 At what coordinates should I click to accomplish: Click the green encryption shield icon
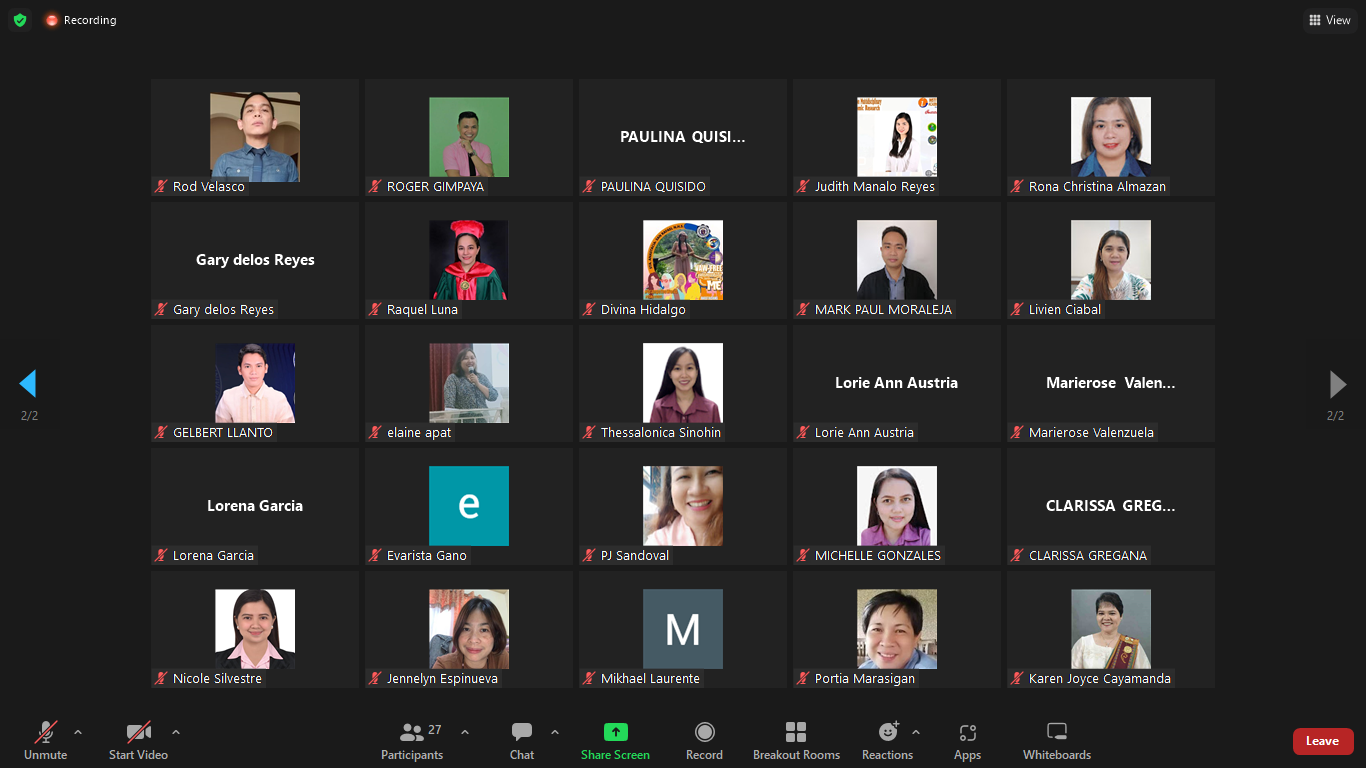[x=20, y=20]
